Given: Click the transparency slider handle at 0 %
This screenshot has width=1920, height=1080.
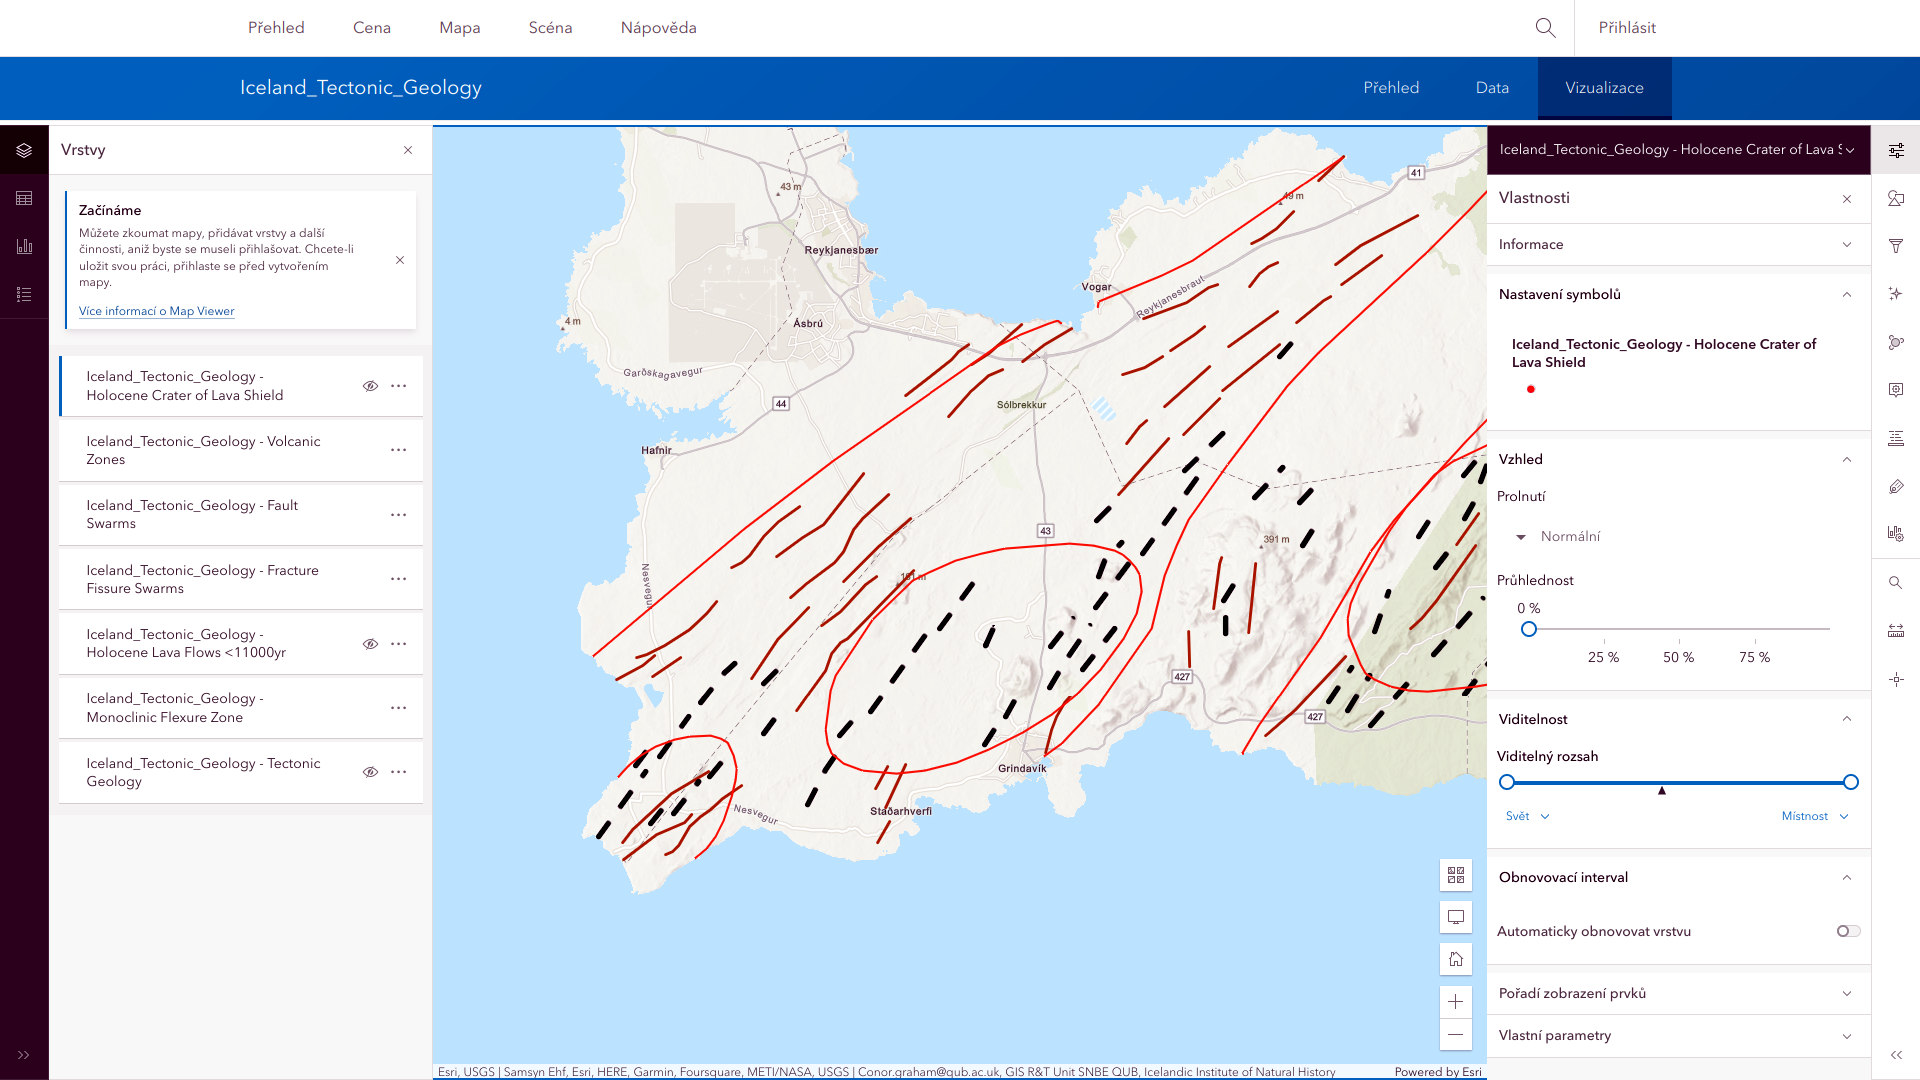Looking at the screenshot, I should click(x=1528, y=629).
